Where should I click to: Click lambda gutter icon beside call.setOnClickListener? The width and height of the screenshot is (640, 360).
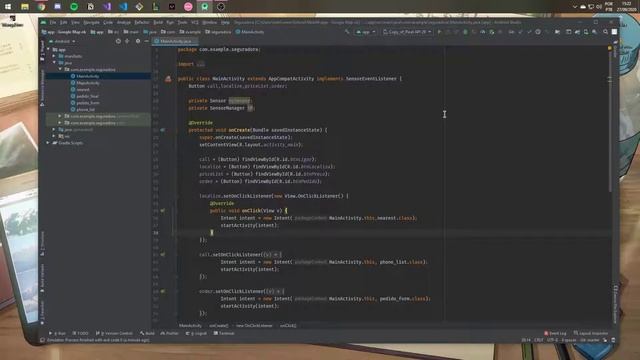tap(163, 254)
